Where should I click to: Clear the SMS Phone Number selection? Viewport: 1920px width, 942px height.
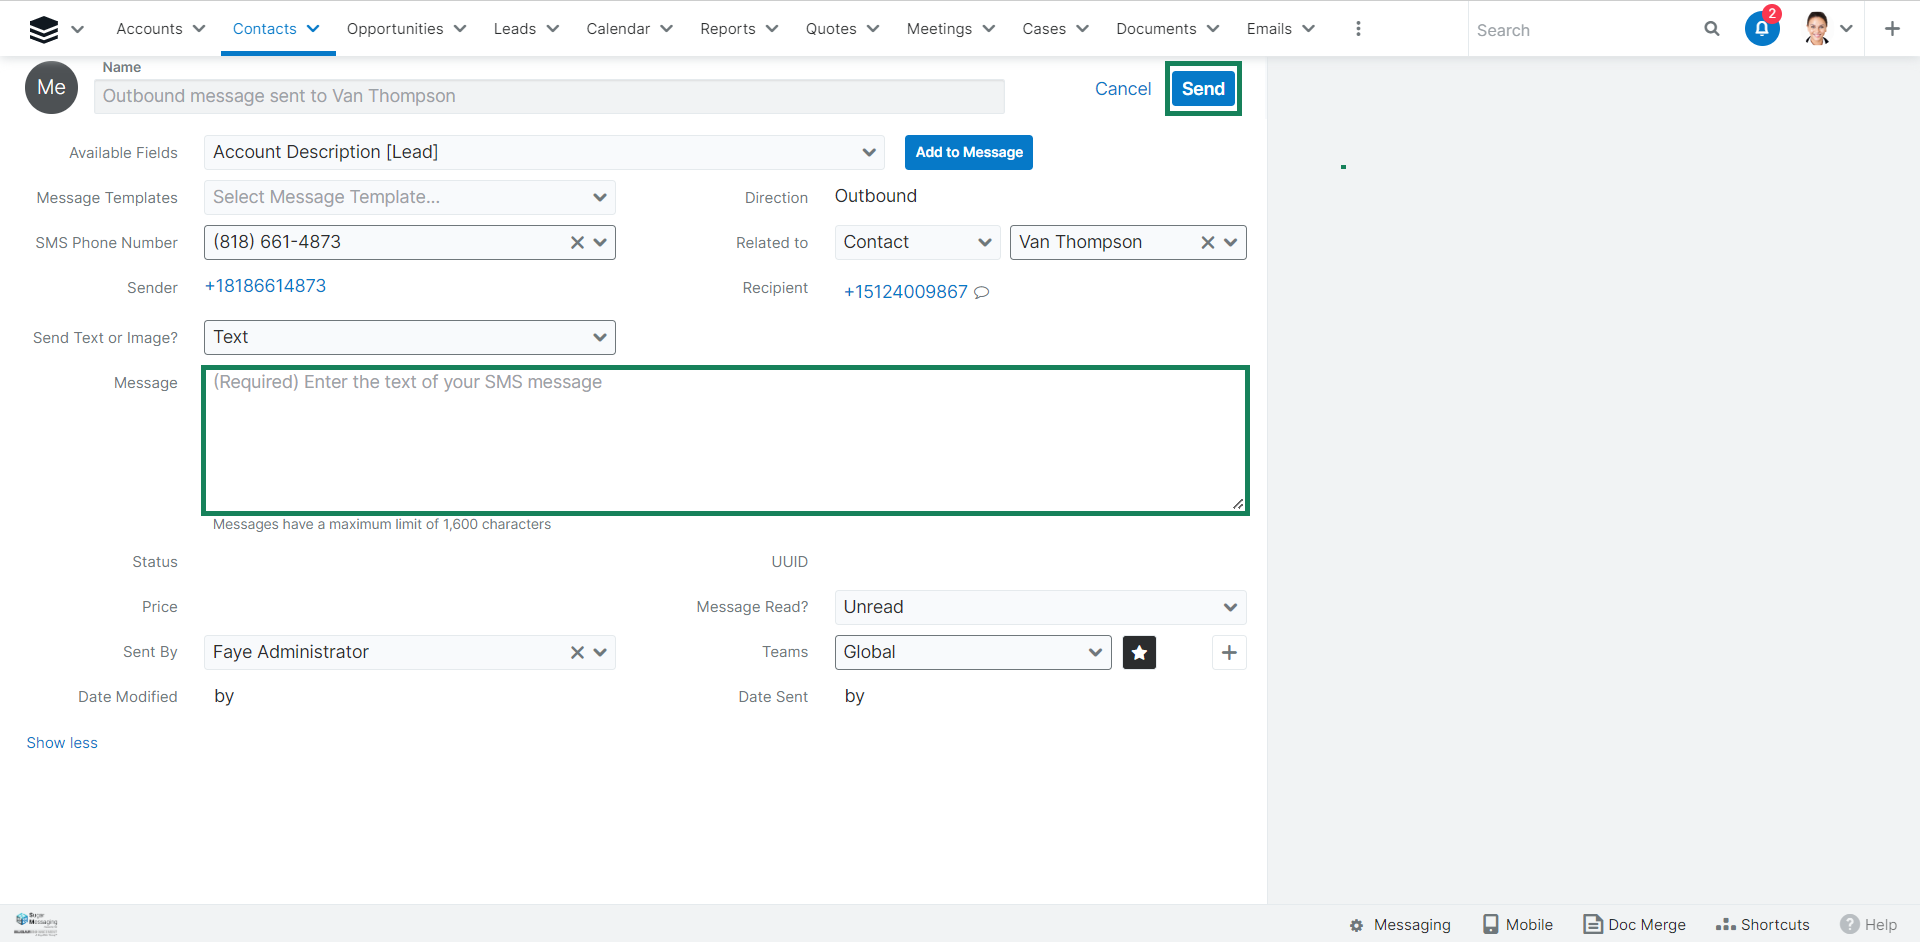pos(577,242)
